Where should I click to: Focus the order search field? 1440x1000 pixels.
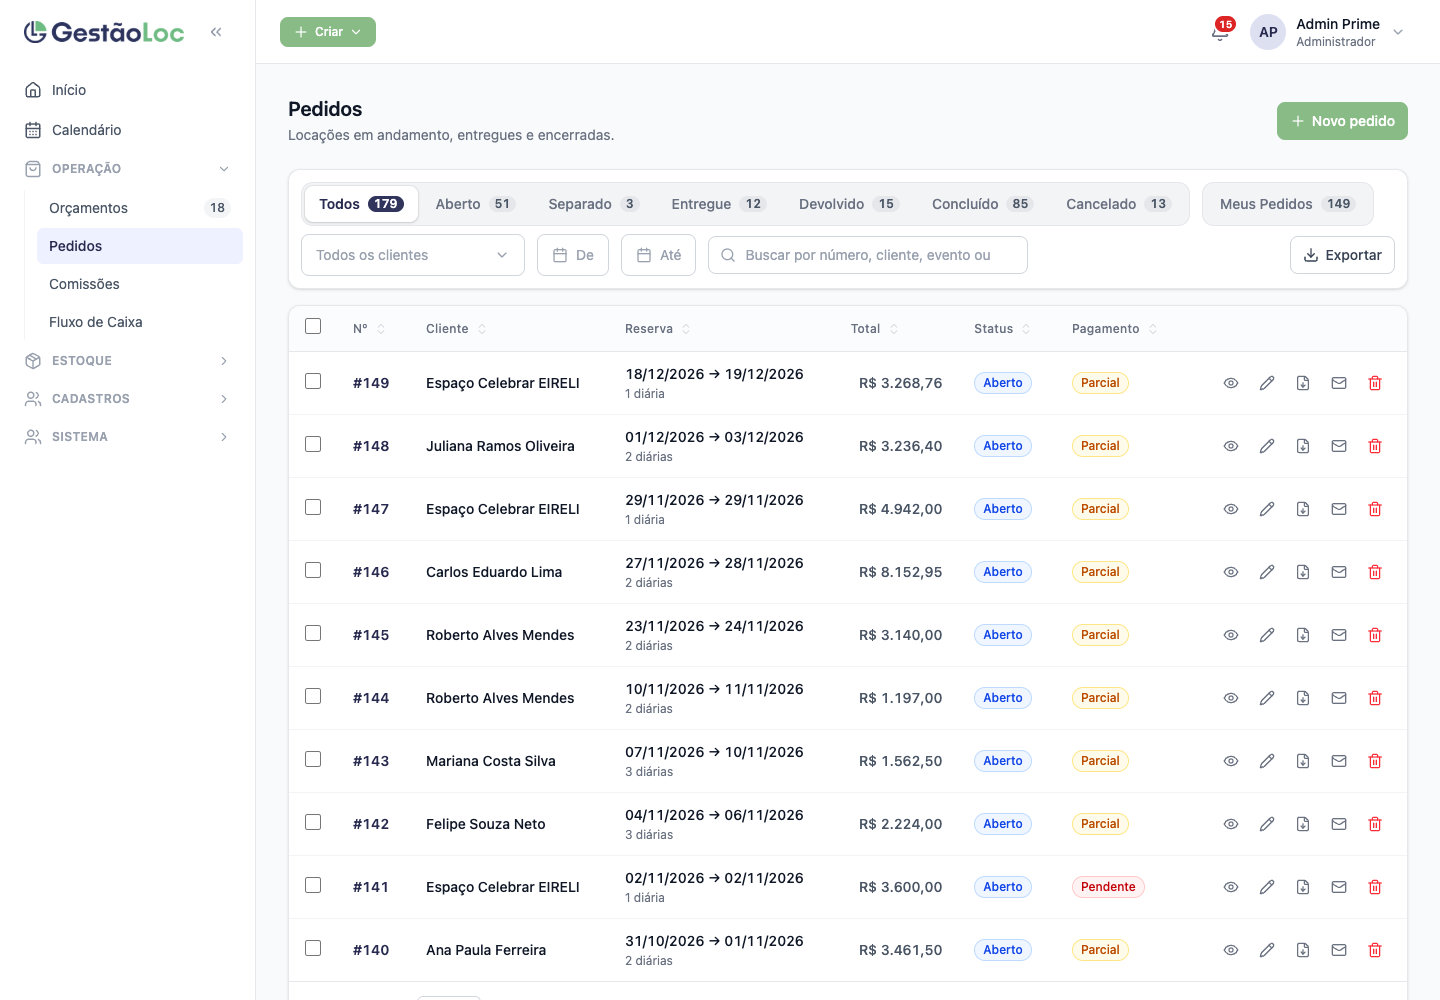coord(868,255)
